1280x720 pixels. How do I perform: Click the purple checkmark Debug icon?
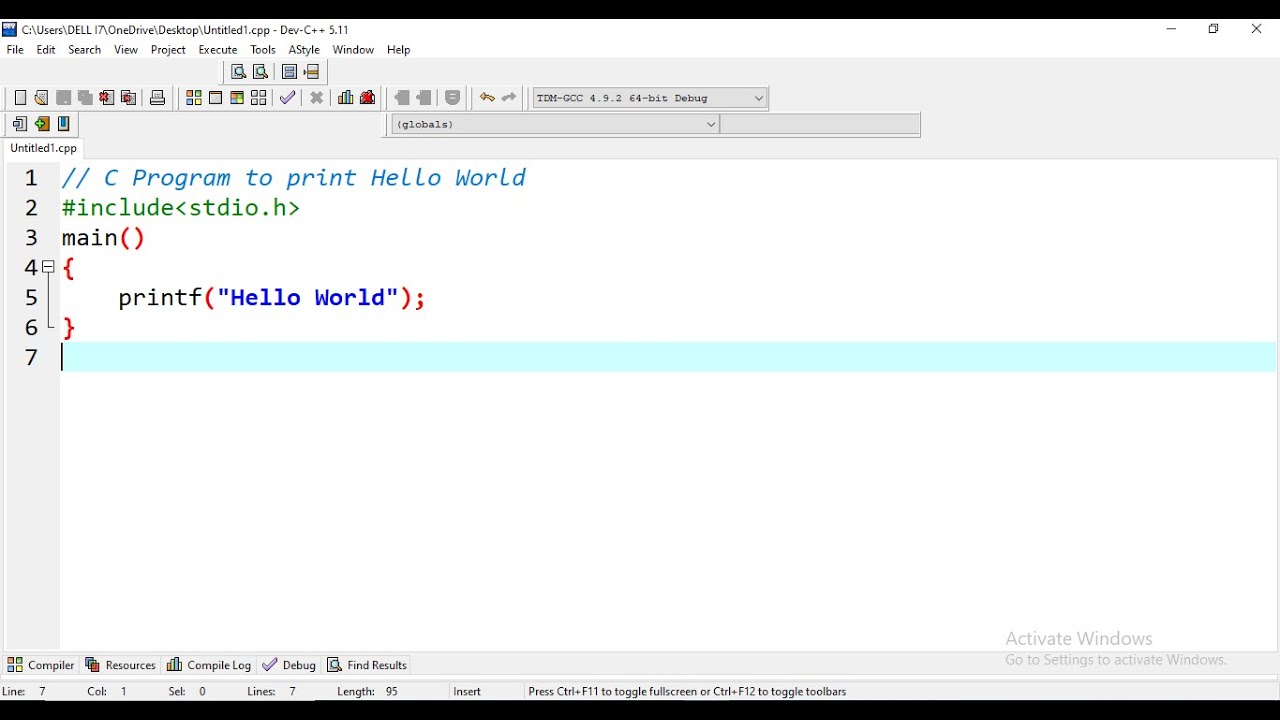pyautogui.click(x=288, y=98)
